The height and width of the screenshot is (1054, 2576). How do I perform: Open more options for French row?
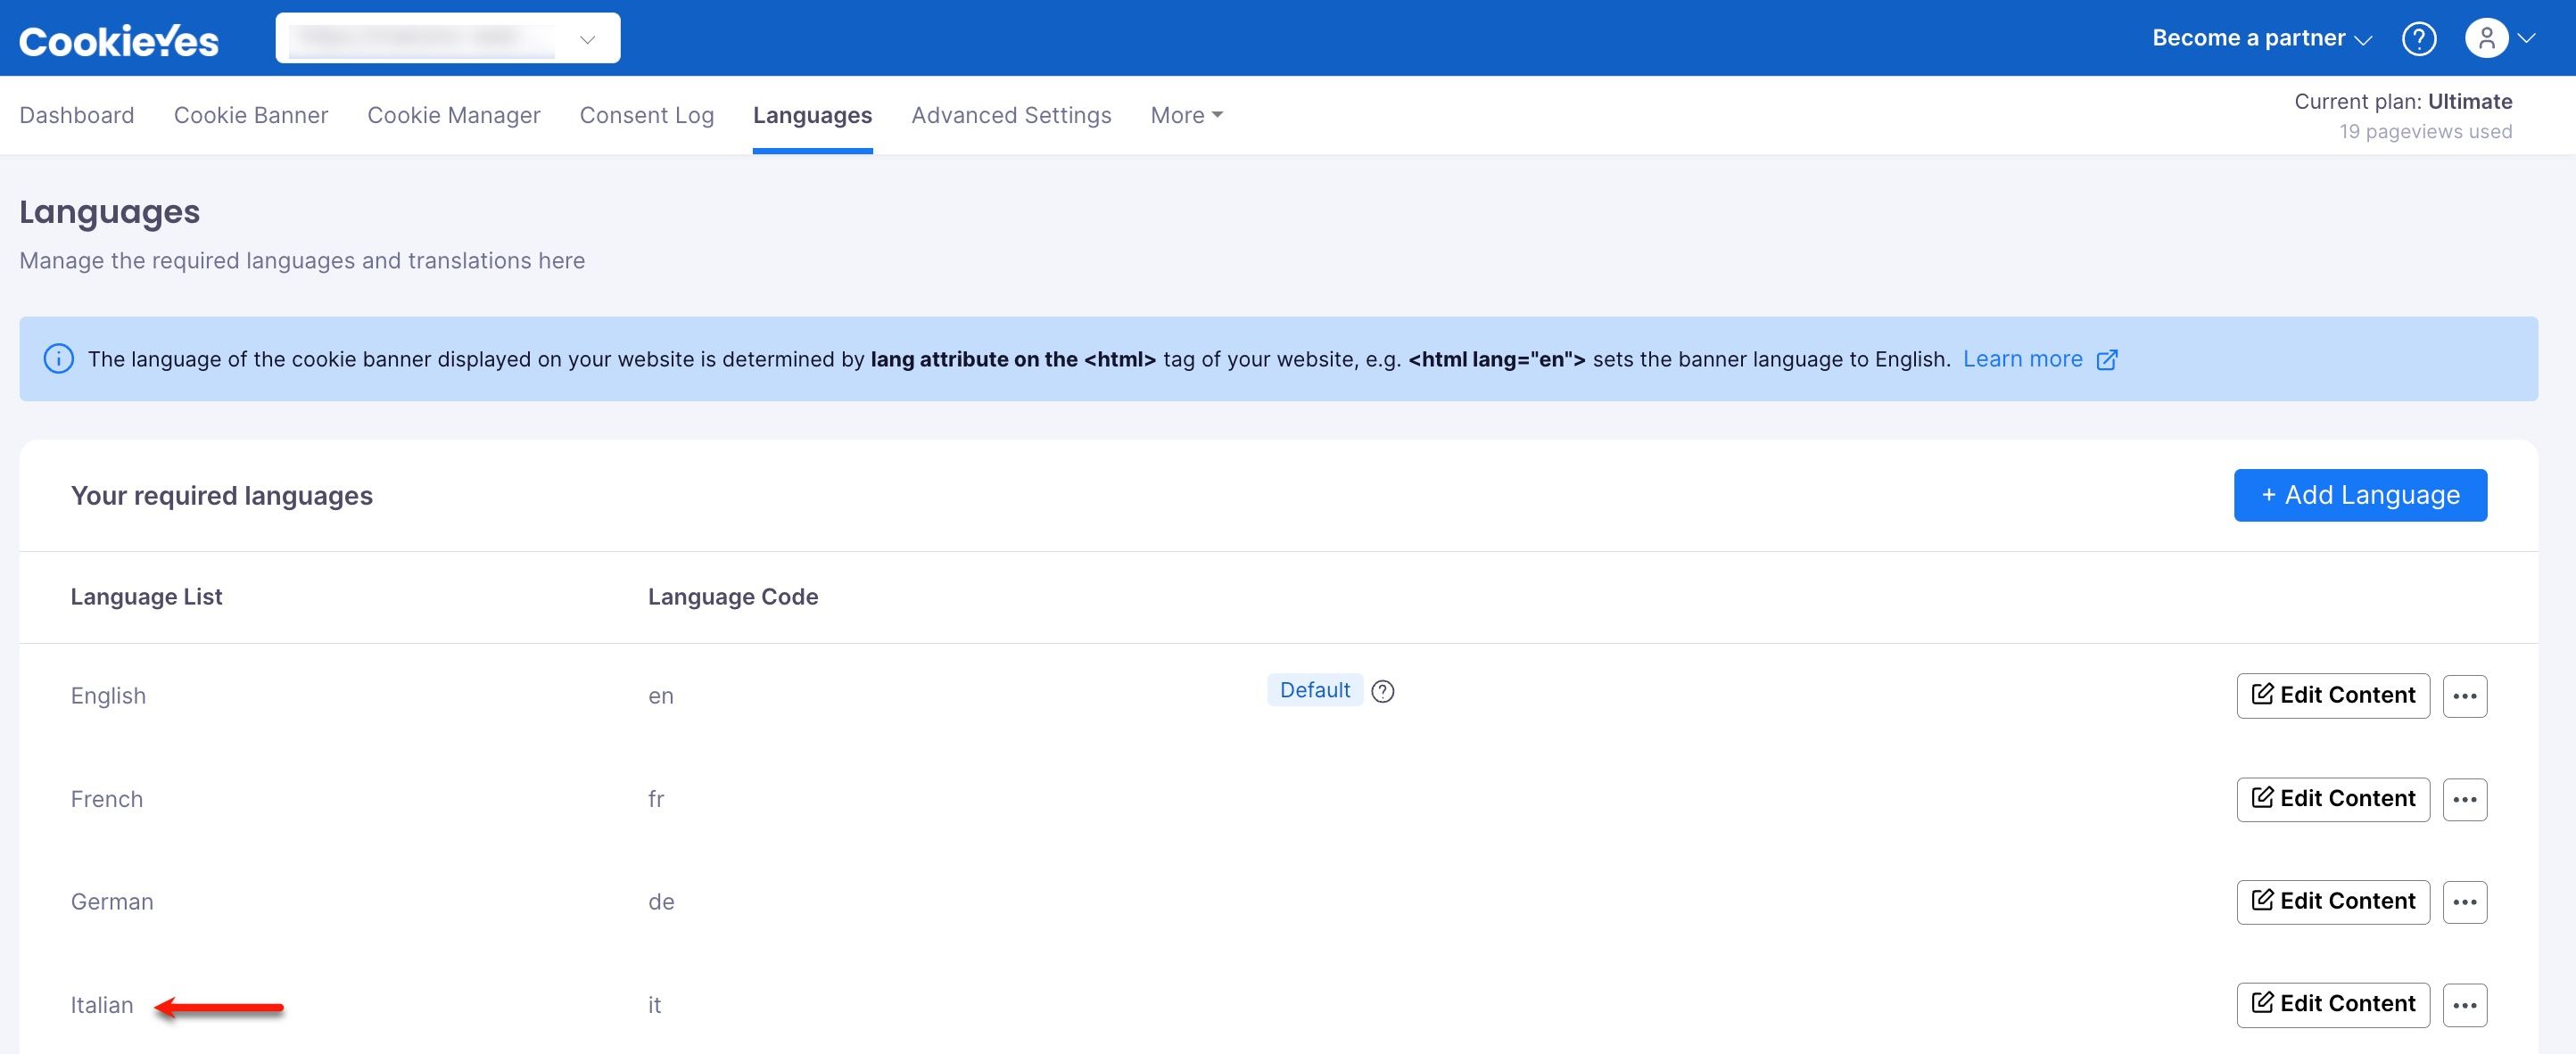pos(2464,799)
